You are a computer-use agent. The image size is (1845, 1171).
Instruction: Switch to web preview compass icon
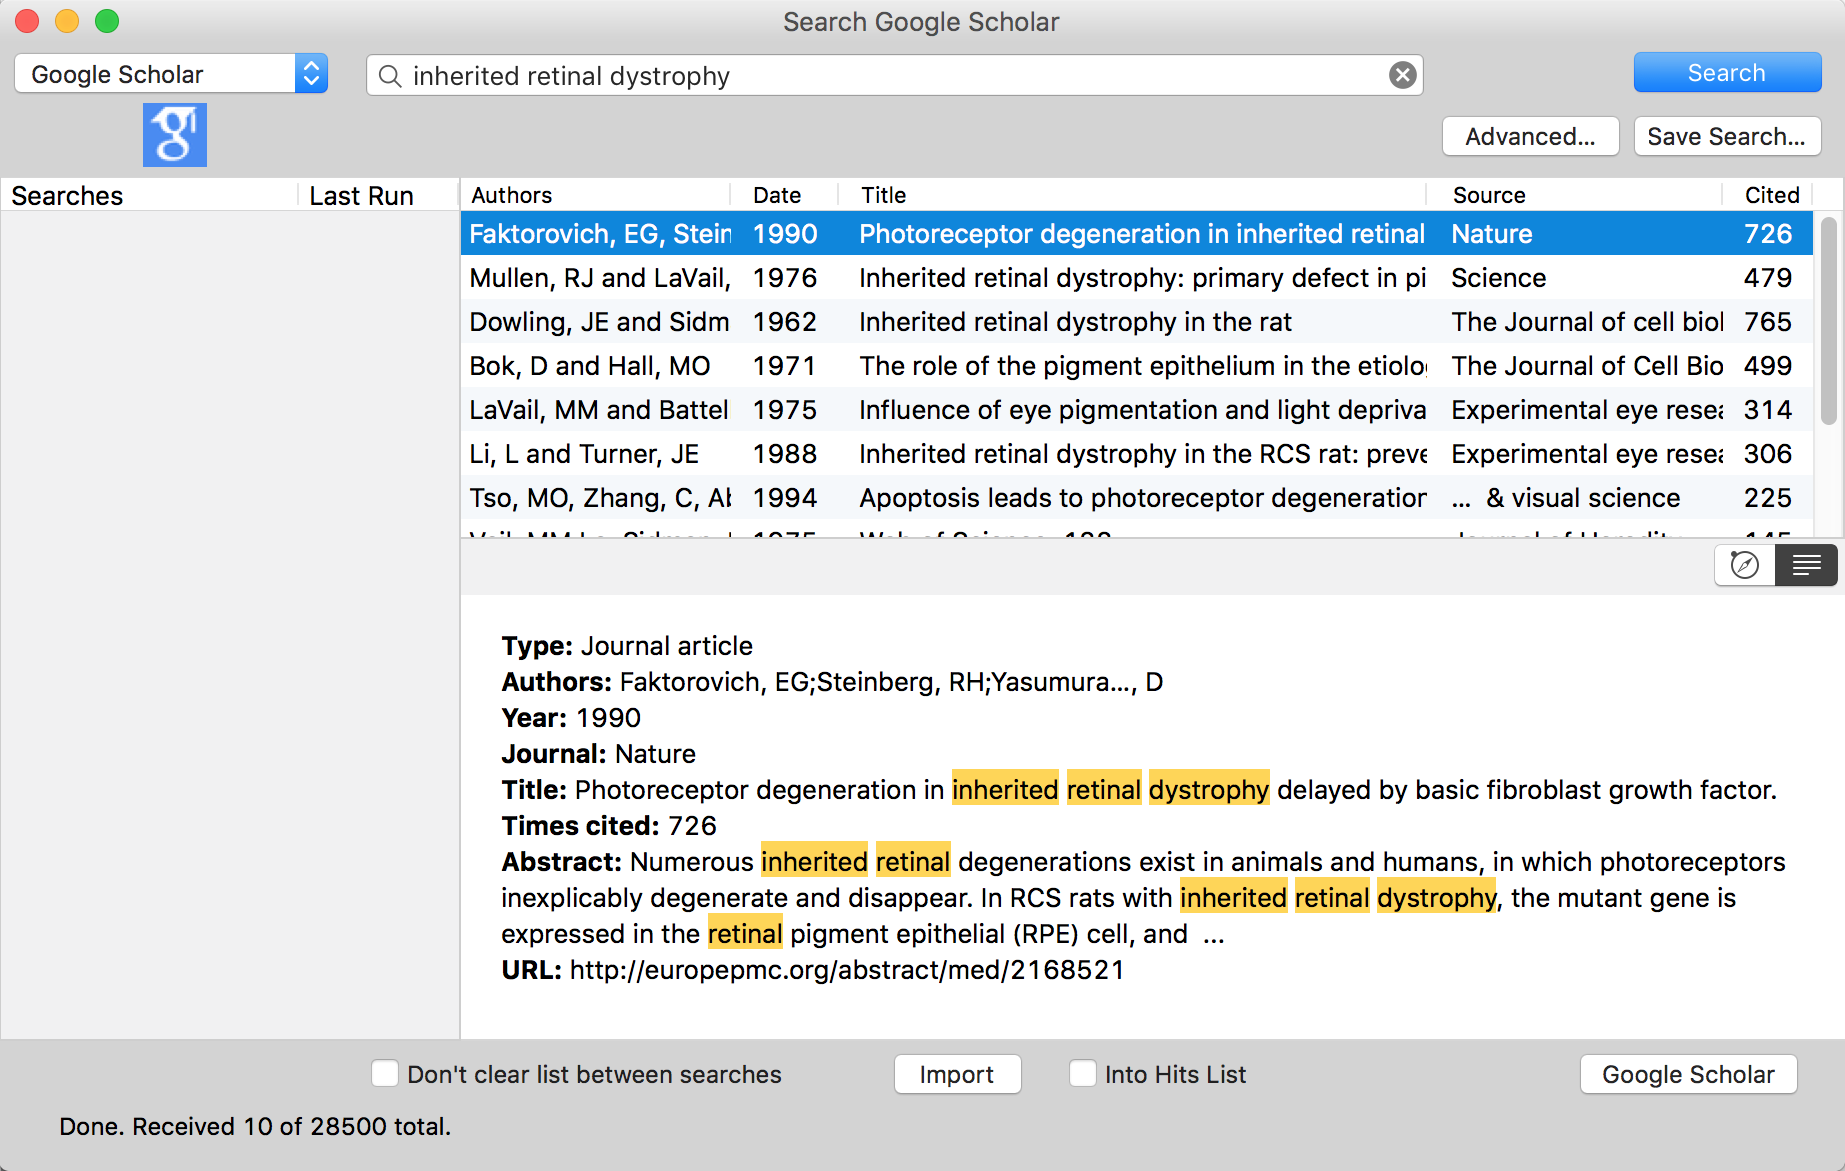tap(1745, 565)
